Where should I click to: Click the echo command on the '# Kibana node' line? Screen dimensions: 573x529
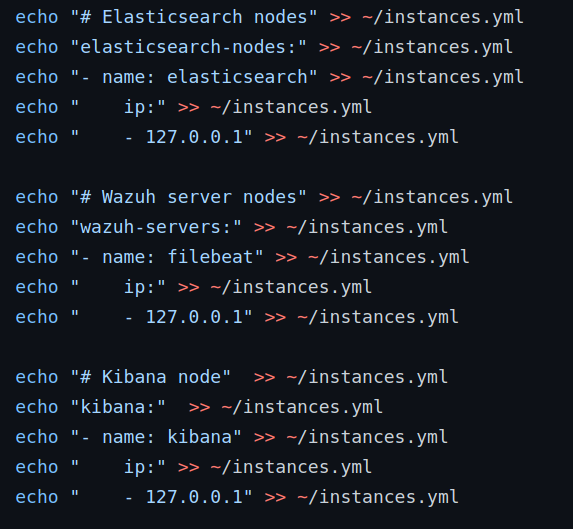pos(37,377)
